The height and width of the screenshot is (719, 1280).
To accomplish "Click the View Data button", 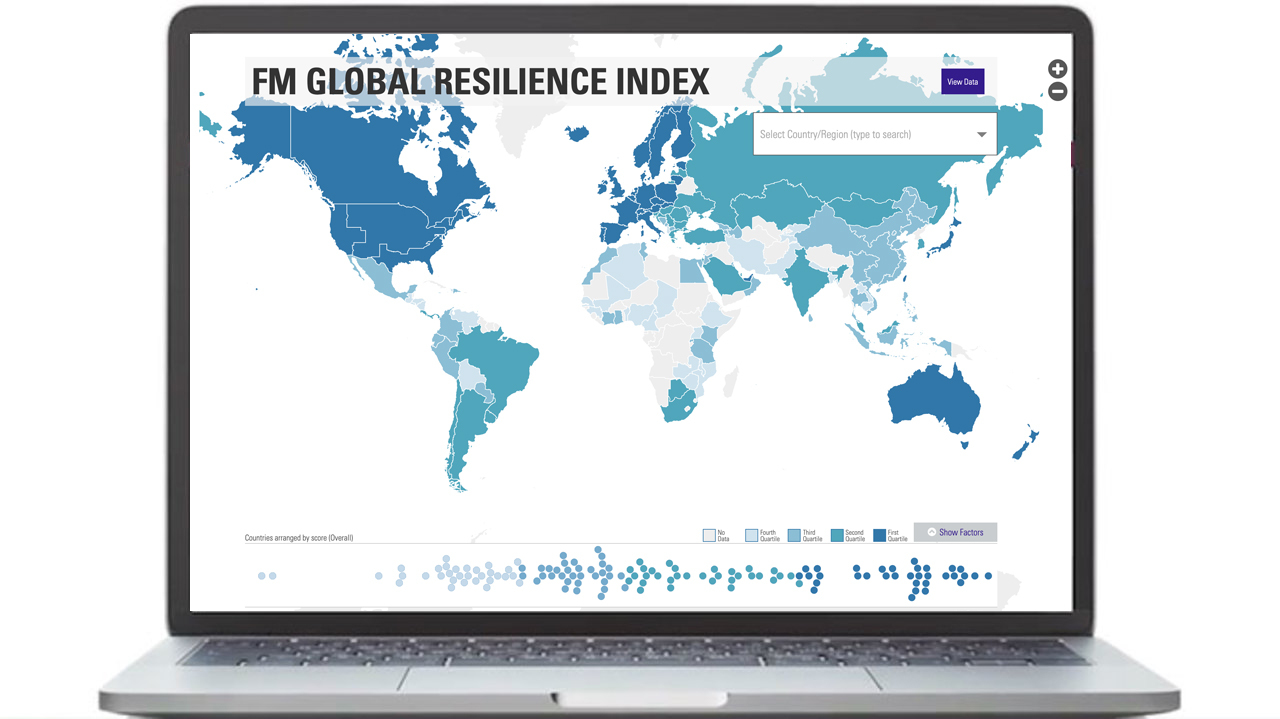I will click(962, 81).
